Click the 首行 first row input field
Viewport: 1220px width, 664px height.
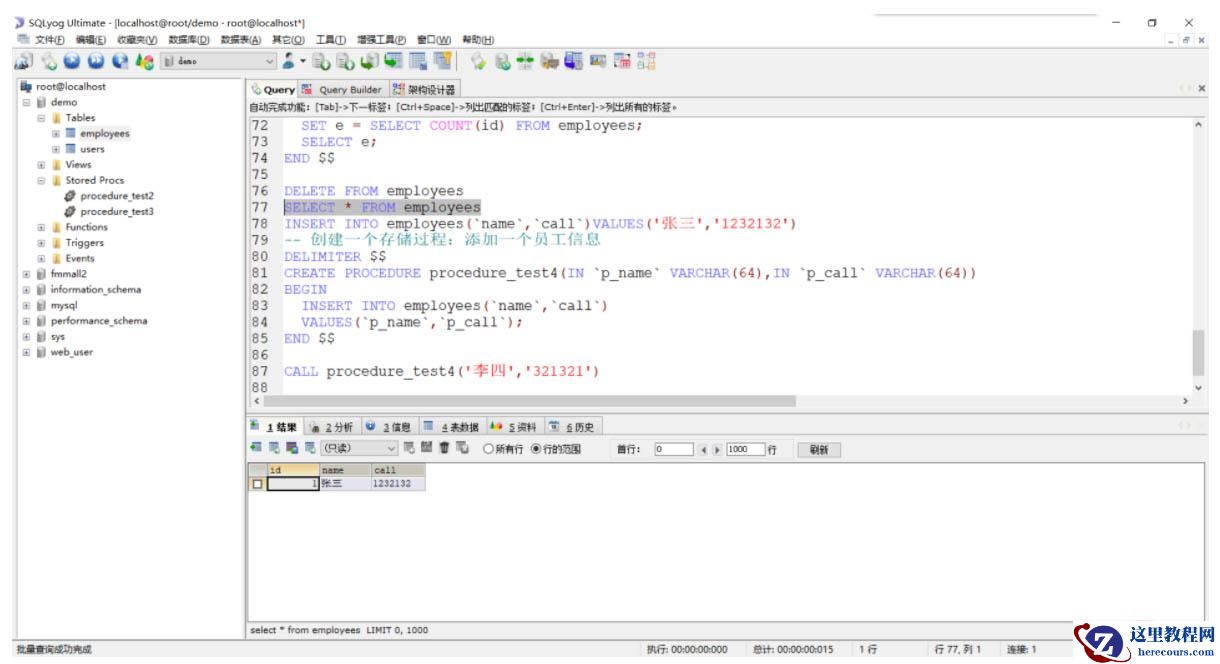[x=672, y=450]
